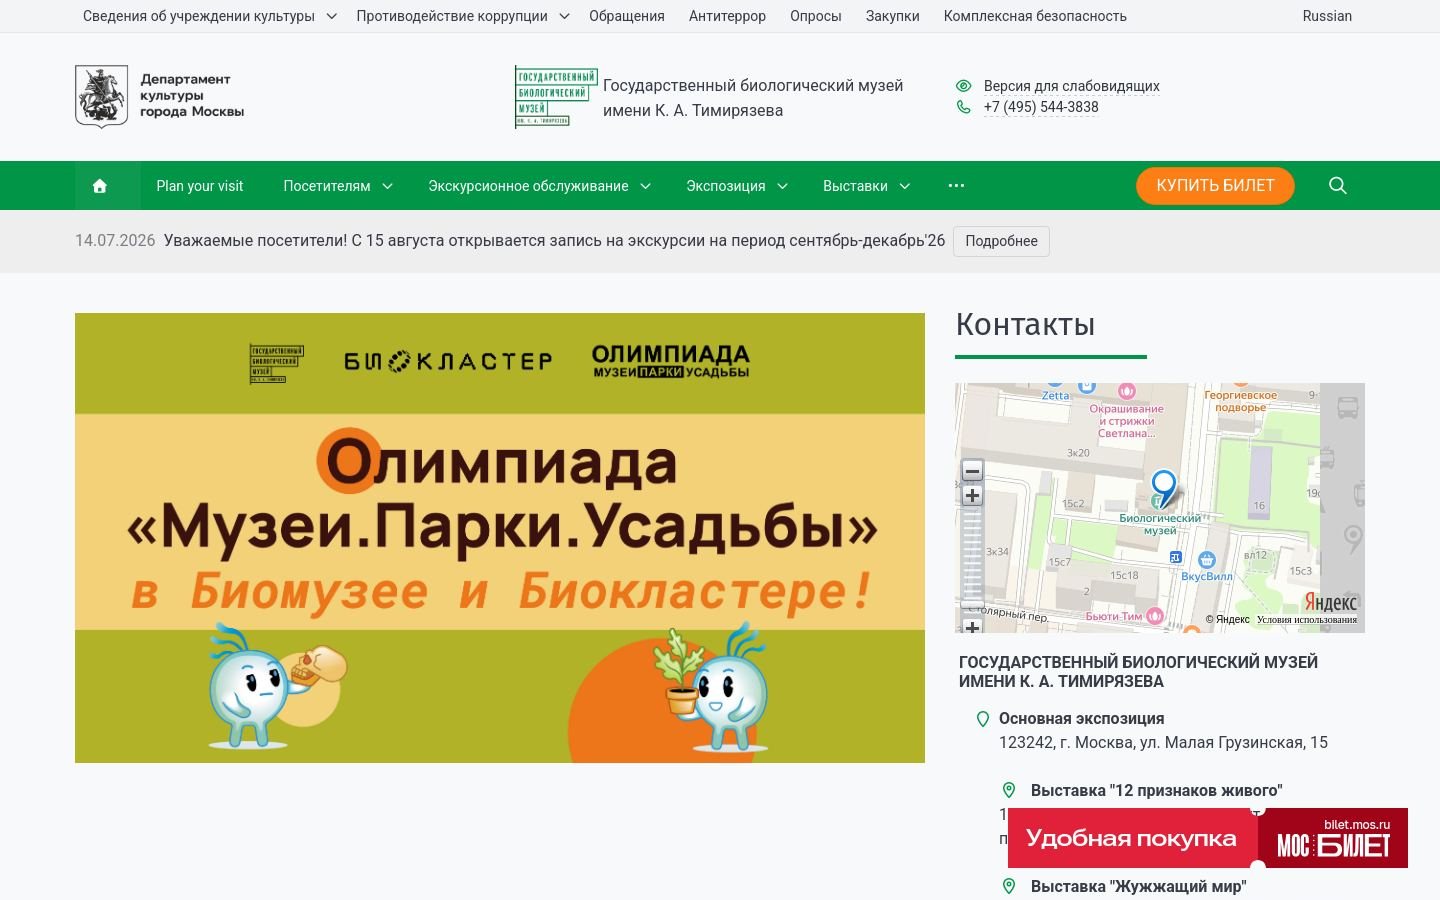The height and width of the screenshot is (900, 1440).
Task: Click the green Biological Museum logo
Action: click(556, 97)
